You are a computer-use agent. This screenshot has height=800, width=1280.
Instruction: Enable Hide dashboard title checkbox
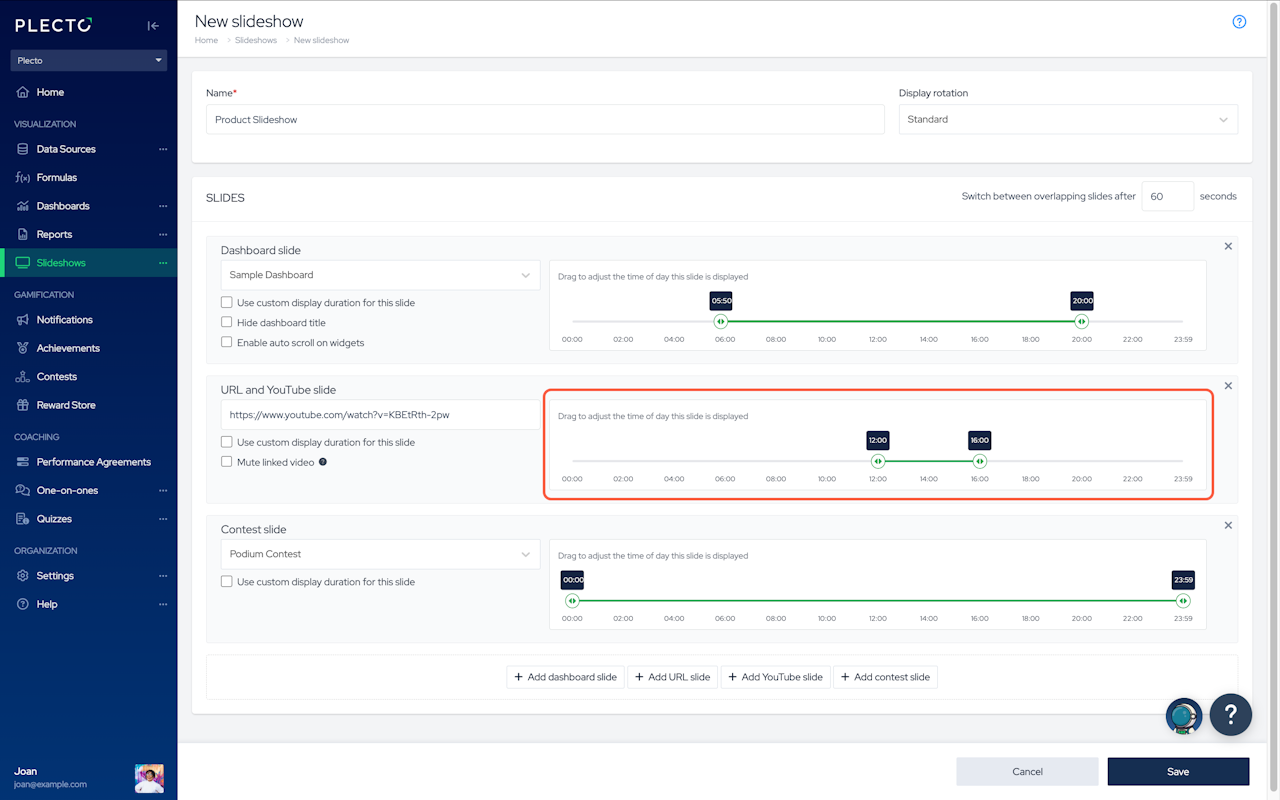click(227, 322)
